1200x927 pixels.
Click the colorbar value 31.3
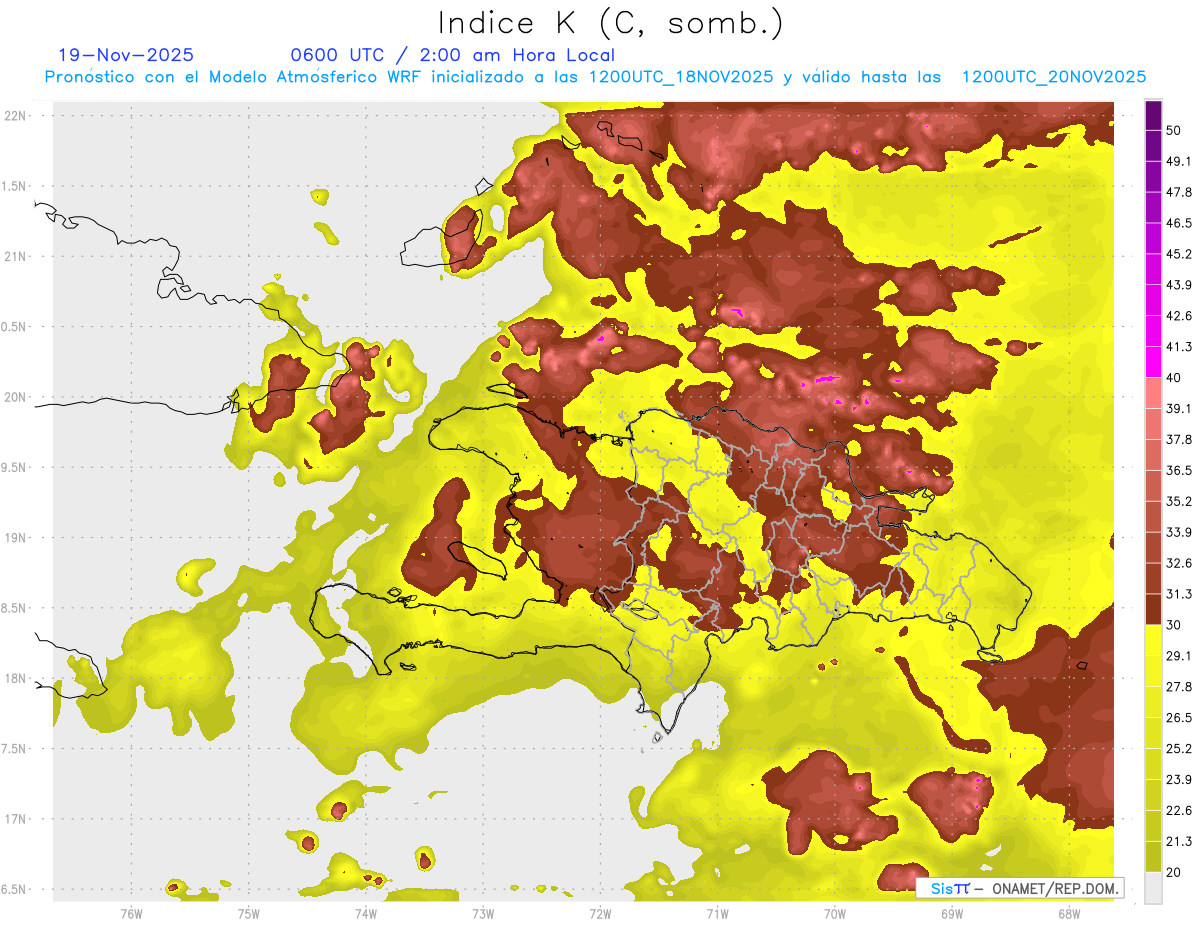tap(1179, 594)
